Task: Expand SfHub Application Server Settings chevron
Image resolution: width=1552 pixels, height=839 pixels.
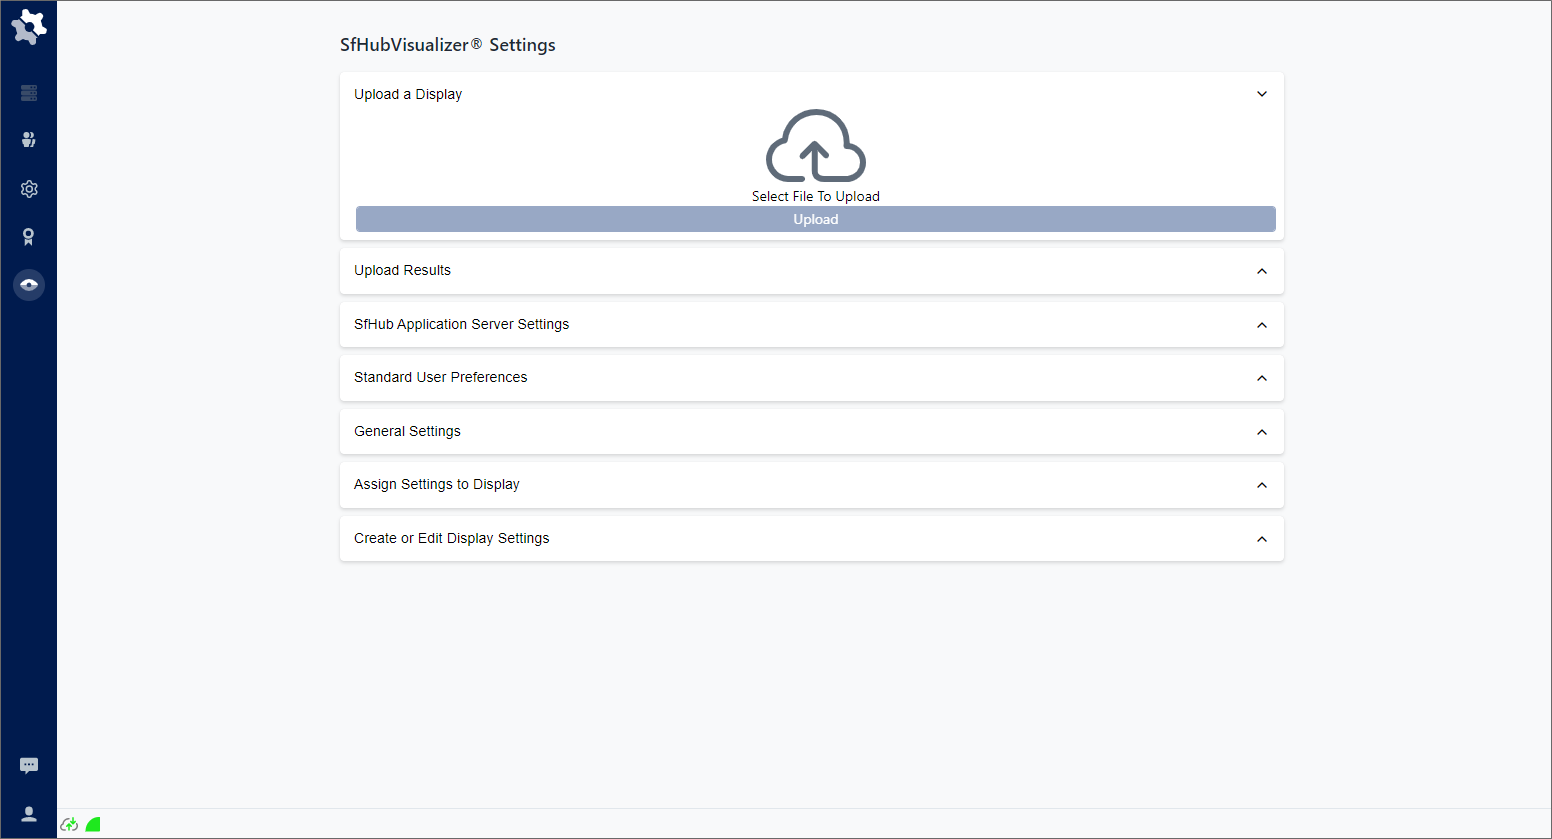Action: click(x=1261, y=325)
